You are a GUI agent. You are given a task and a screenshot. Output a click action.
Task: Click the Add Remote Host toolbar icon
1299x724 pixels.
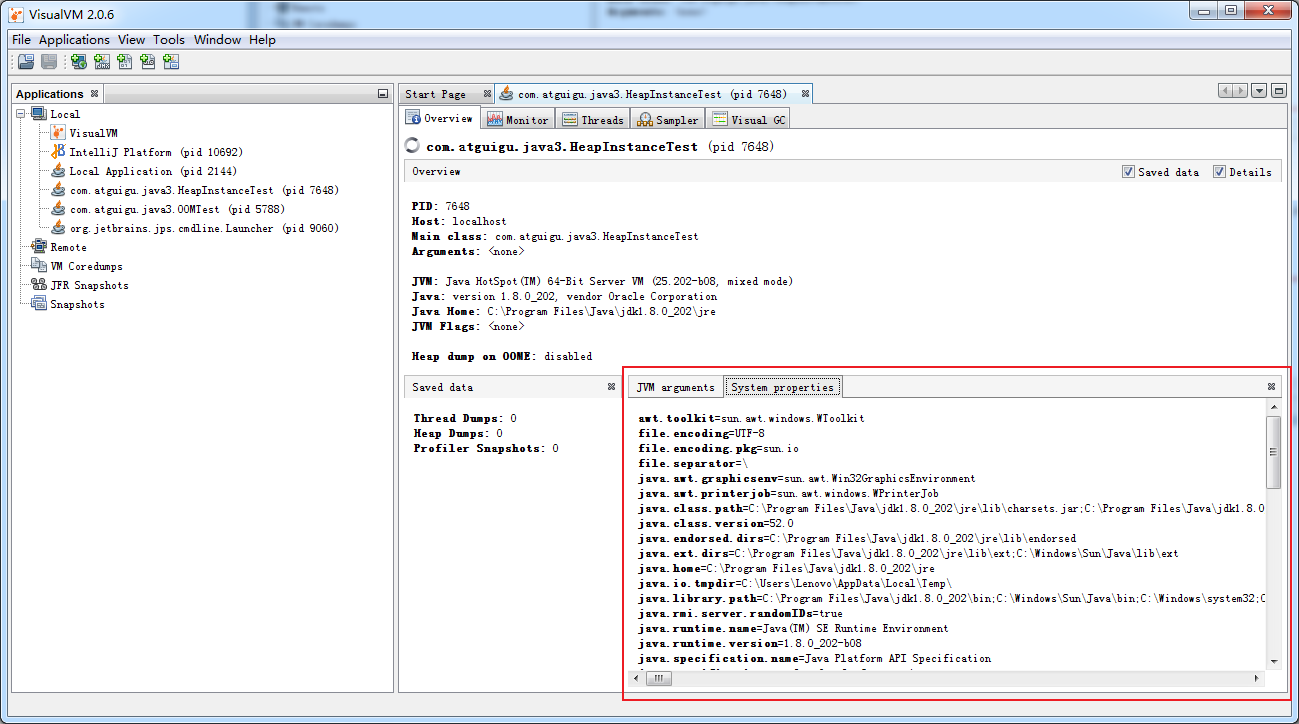pos(78,62)
